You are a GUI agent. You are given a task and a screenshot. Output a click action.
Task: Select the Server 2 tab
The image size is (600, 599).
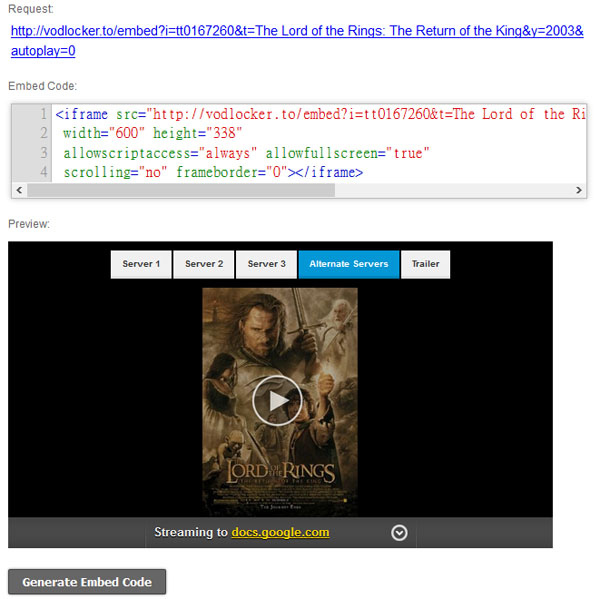pos(204,264)
